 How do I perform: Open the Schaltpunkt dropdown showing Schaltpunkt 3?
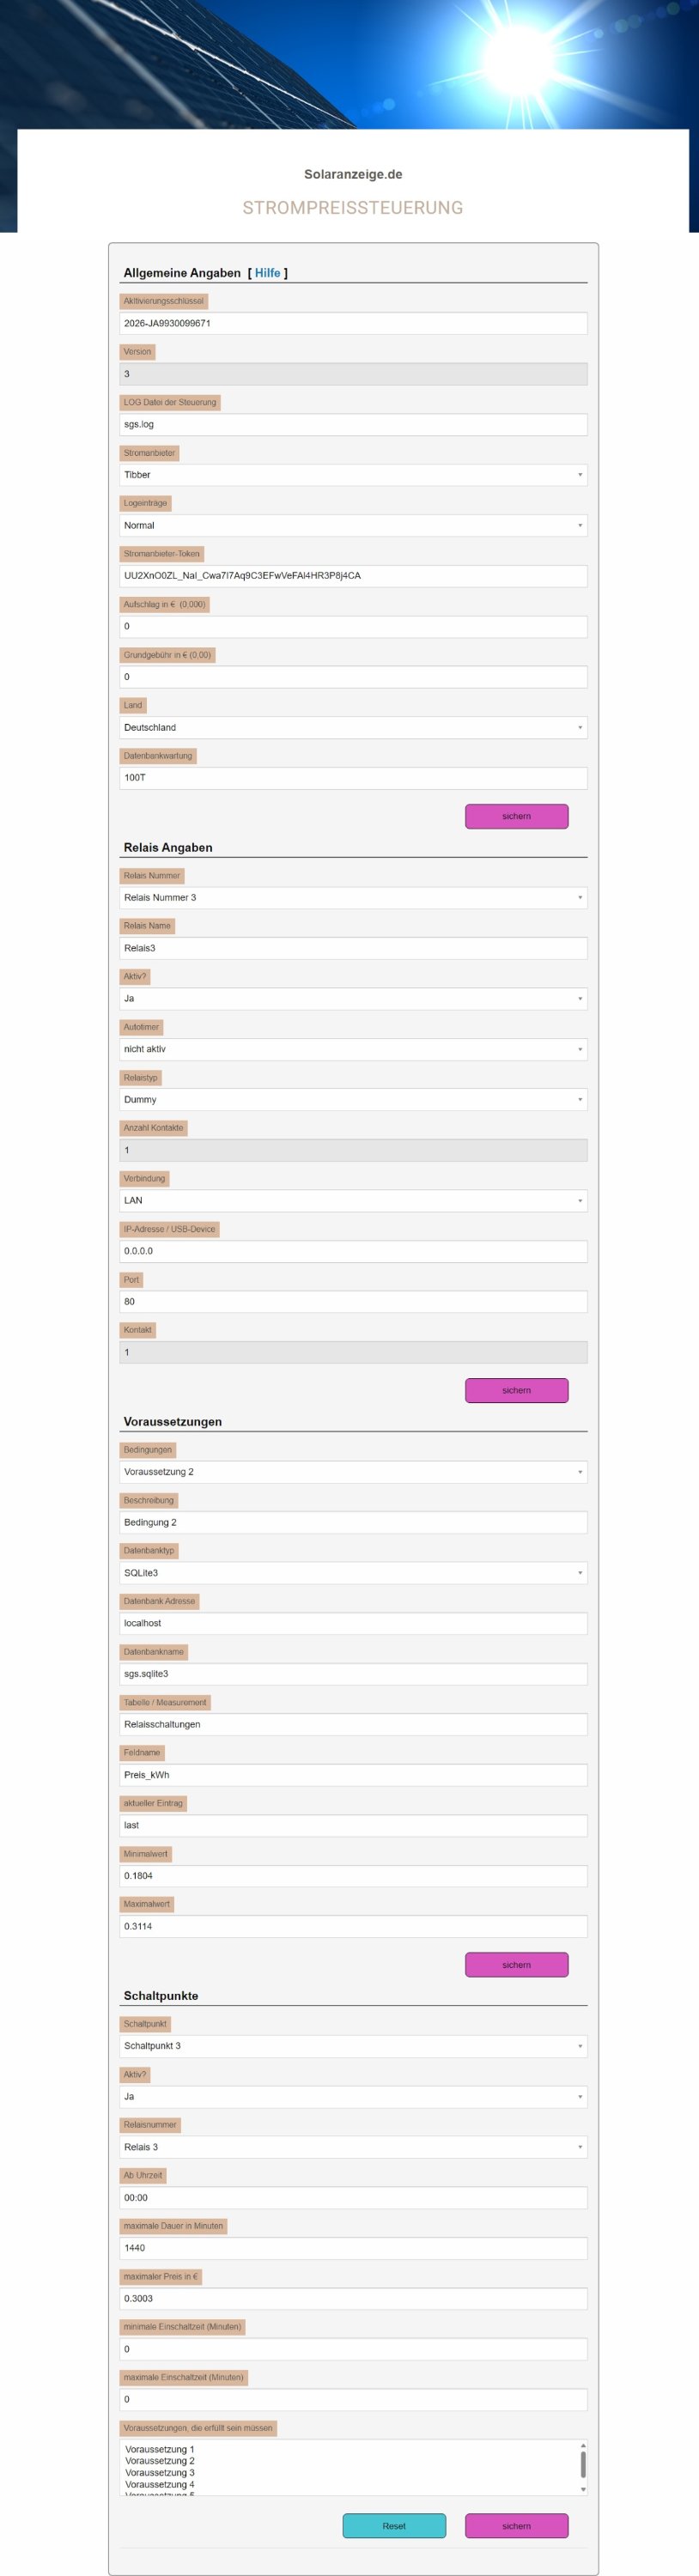click(x=352, y=2046)
